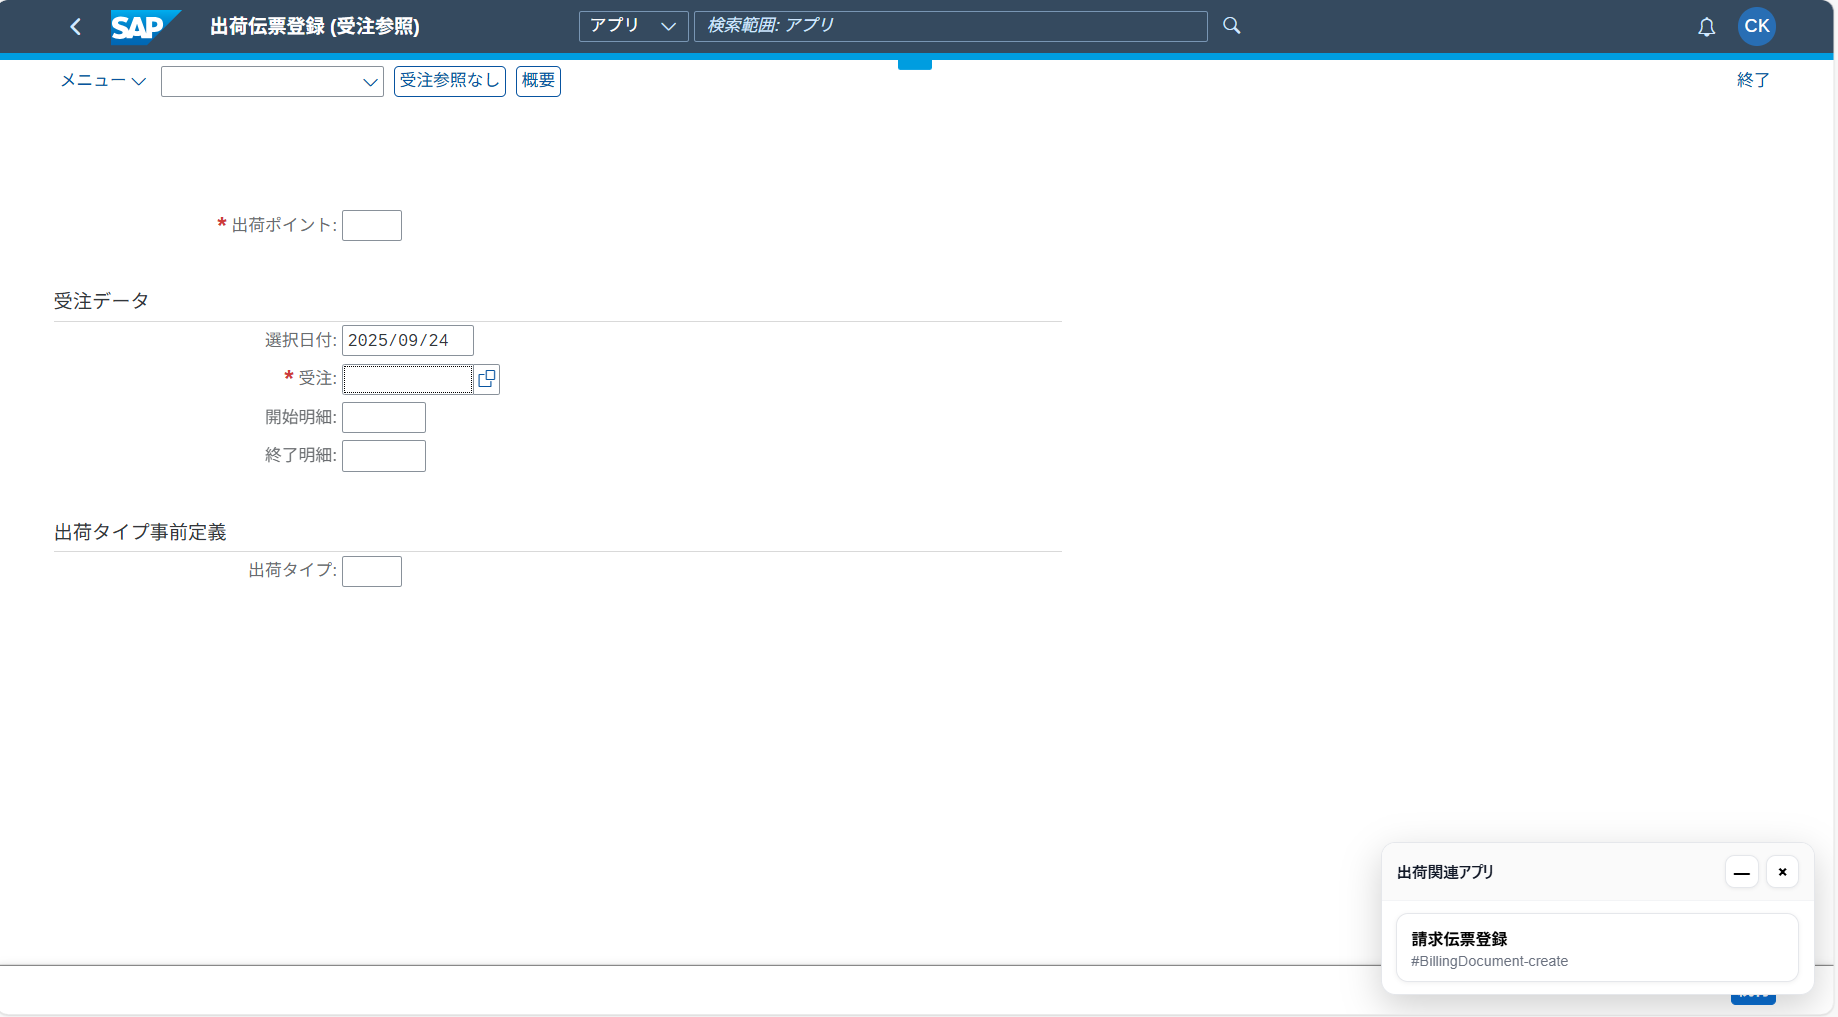Click the 概要 button
Viewport: 1838px width, 1017px height.
click(538, 81)
